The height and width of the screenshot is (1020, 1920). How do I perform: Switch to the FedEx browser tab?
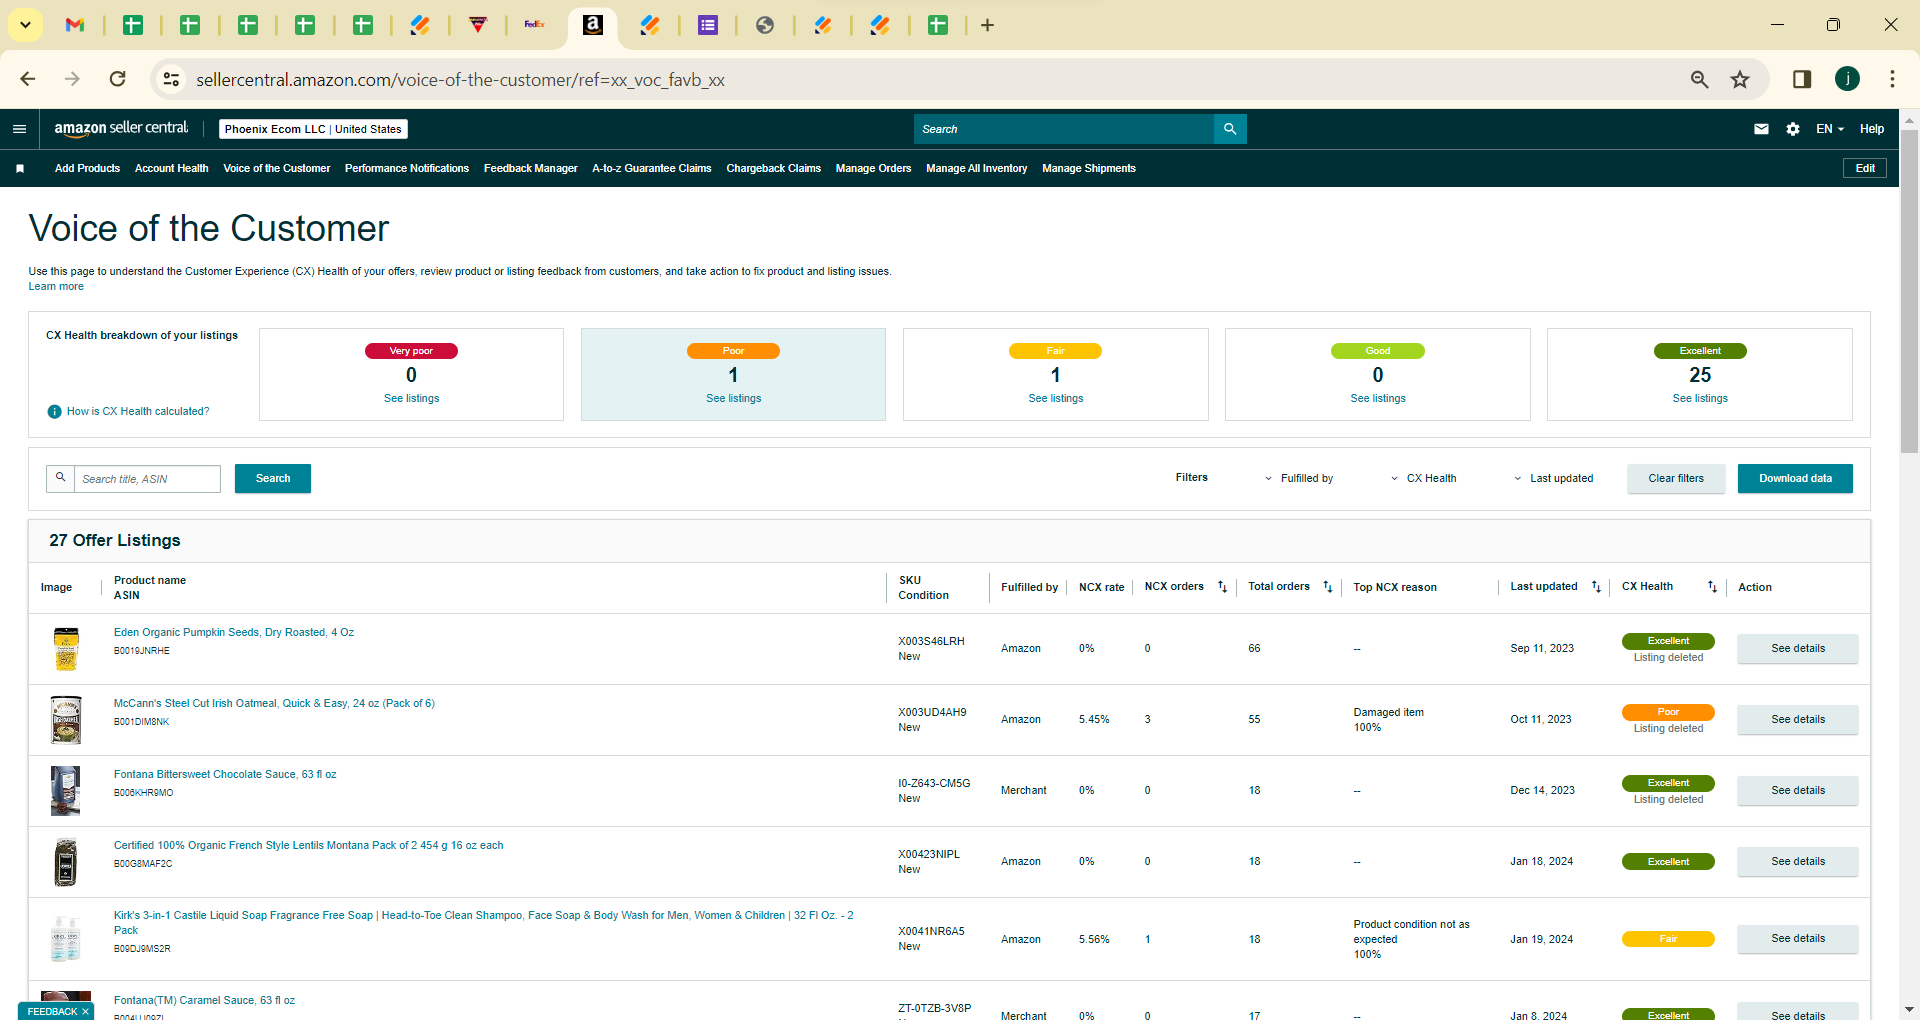pos(535,25)
